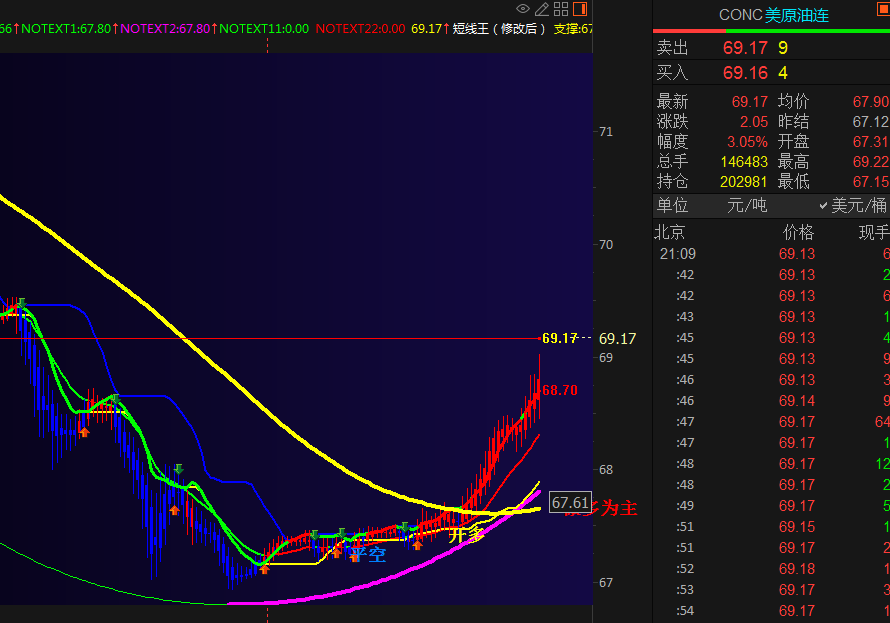Image resolution: width=890 pixels, height=623 pixels.
Task: Click the 短线王(修改后) indicator name
Action: point(499,28)
